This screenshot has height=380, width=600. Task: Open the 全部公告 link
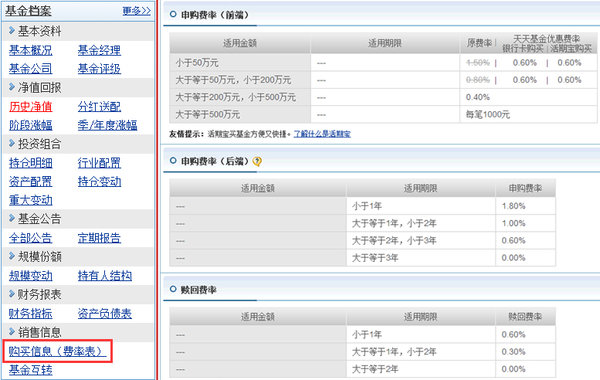(x=31, y=238)
